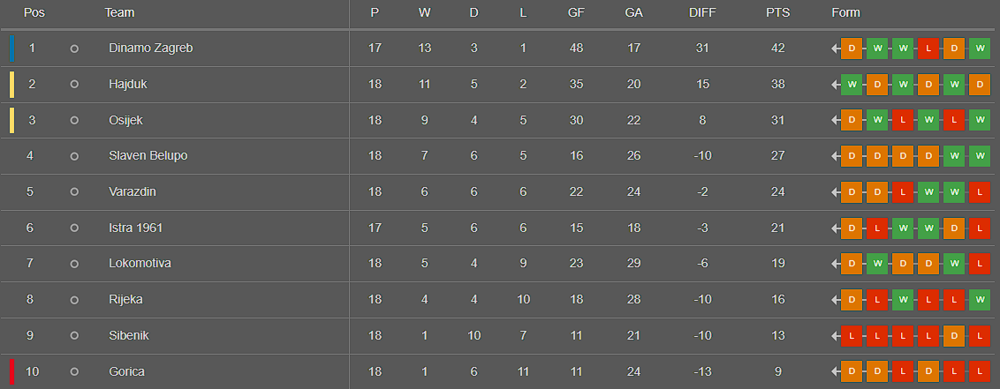Click the red L badge in Dinamo Zagreb's form
The height and width of the screenshot is (389, 1000).
click(x=928, y=48)
